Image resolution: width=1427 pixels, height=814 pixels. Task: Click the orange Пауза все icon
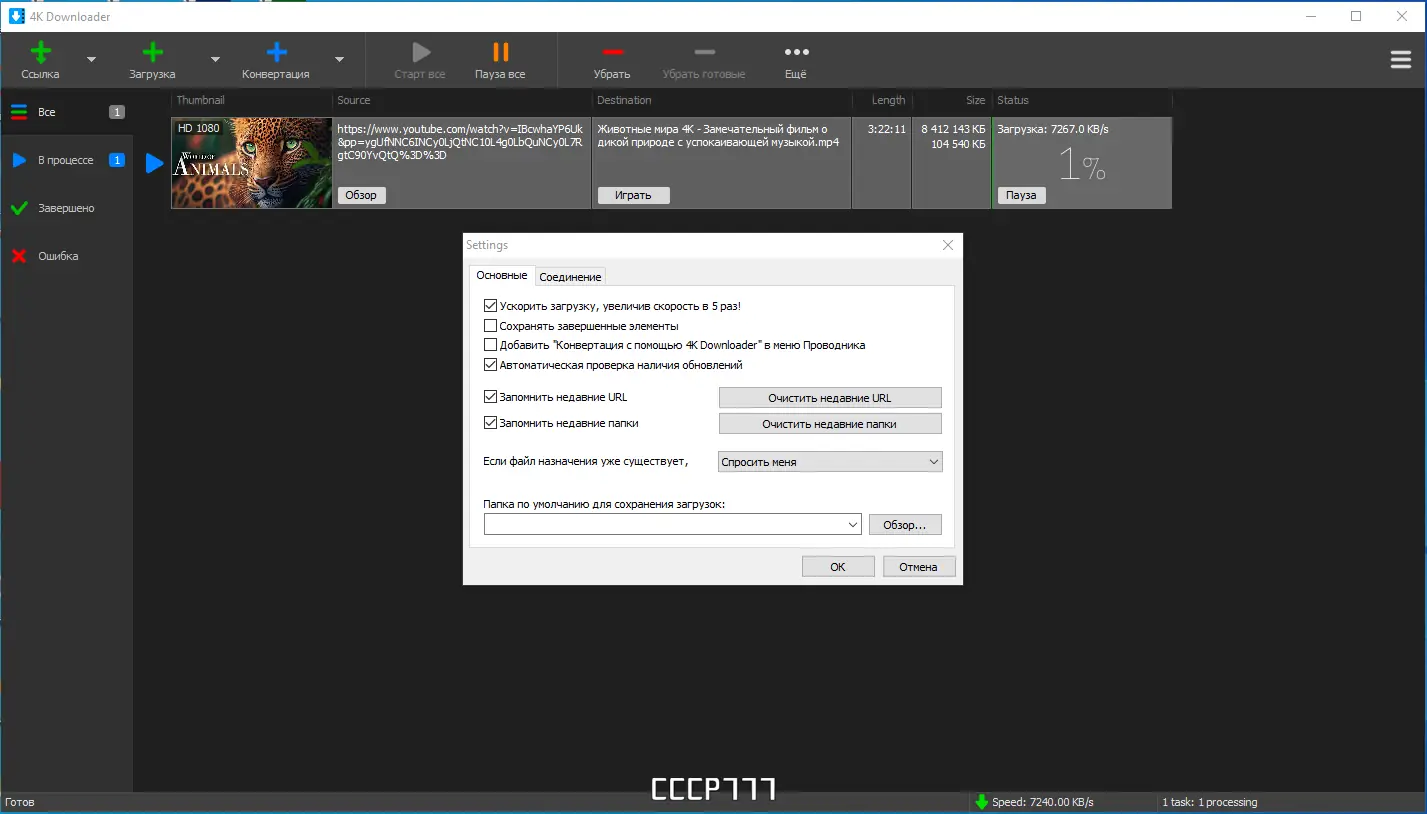(x=500, y=52)
